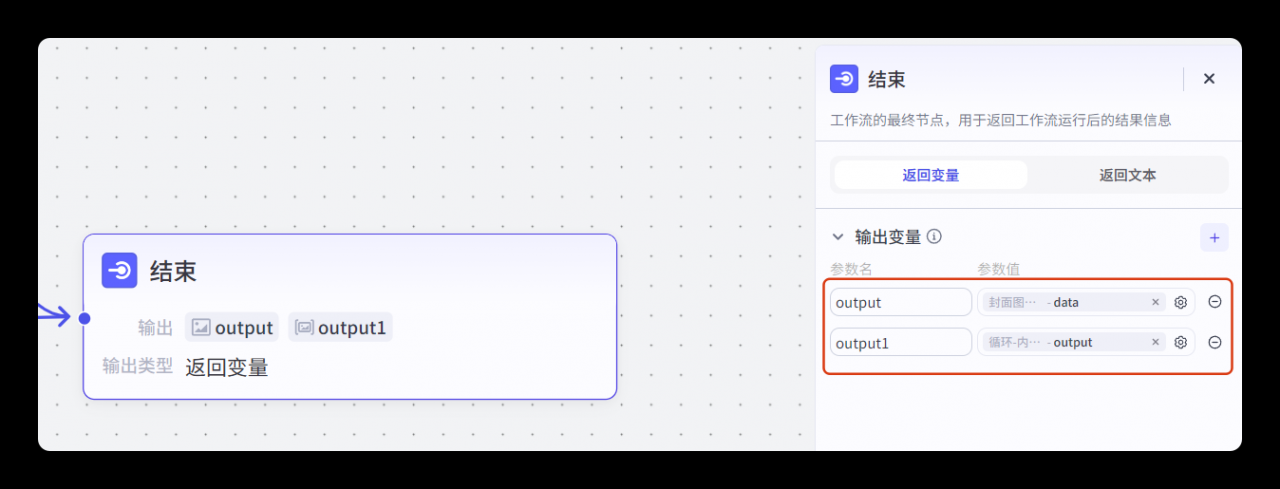This screenshot has width=1280, height=489.
Task: Click the End node icon in panel header
Action: (x=845, y=79)
